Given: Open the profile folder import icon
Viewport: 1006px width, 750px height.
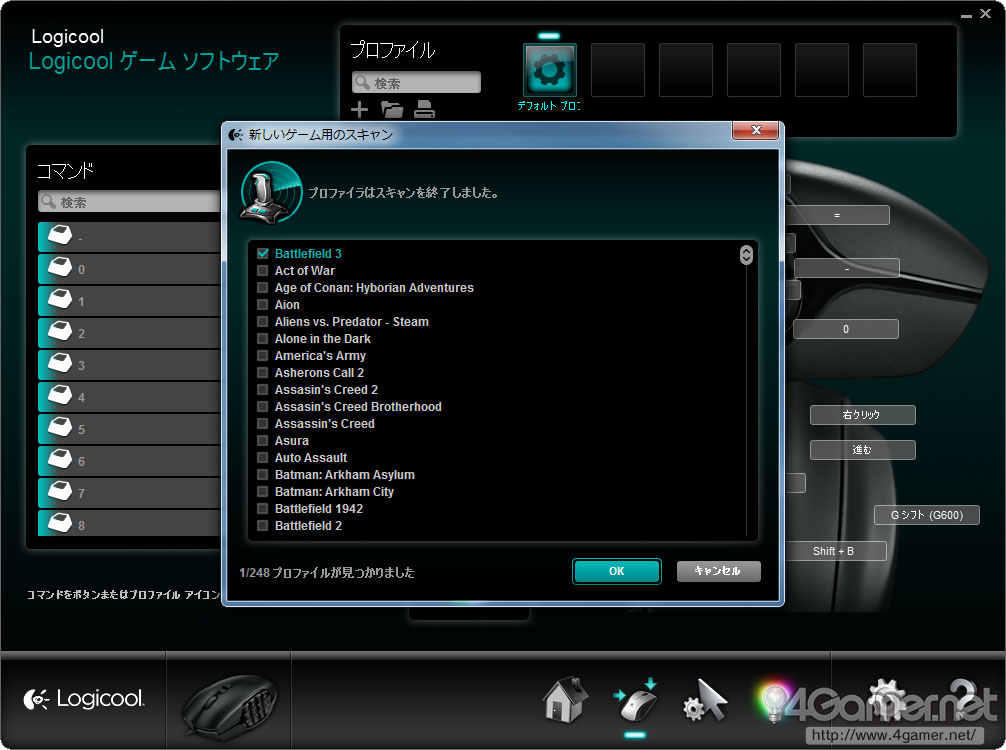Looking at the screenshot, I should [391, 110].
